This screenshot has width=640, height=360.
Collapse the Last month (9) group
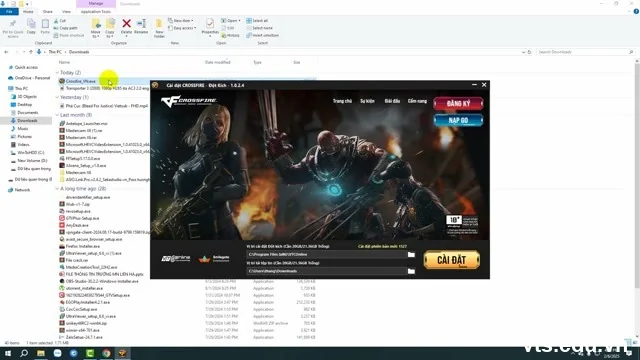click(x=57, y=115)
